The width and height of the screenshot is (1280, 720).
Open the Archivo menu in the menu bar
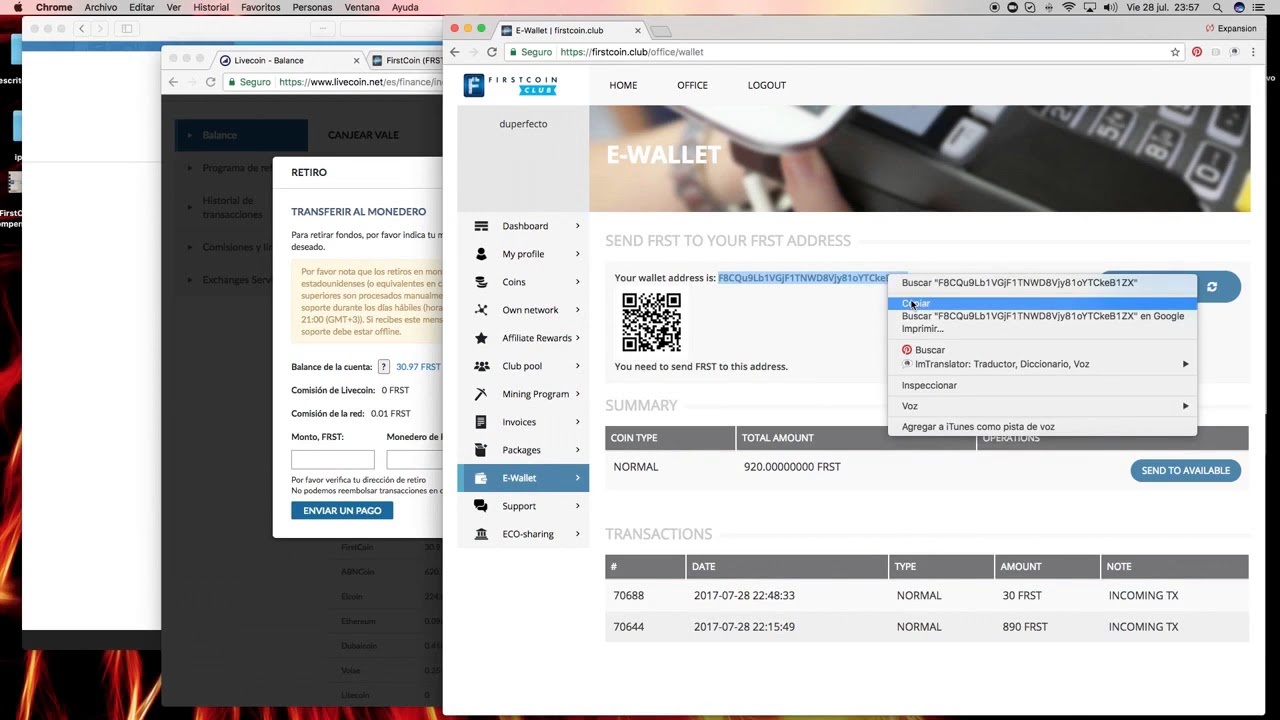click(x=100, y=7)
